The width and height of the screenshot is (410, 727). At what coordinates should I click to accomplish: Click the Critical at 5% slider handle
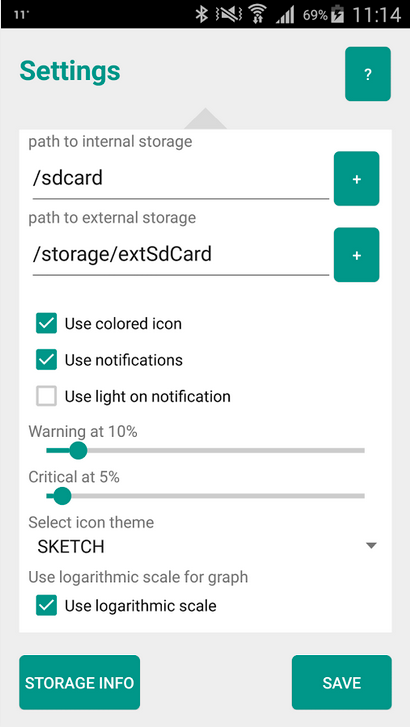pyautogui.click(x=62, y=496)
